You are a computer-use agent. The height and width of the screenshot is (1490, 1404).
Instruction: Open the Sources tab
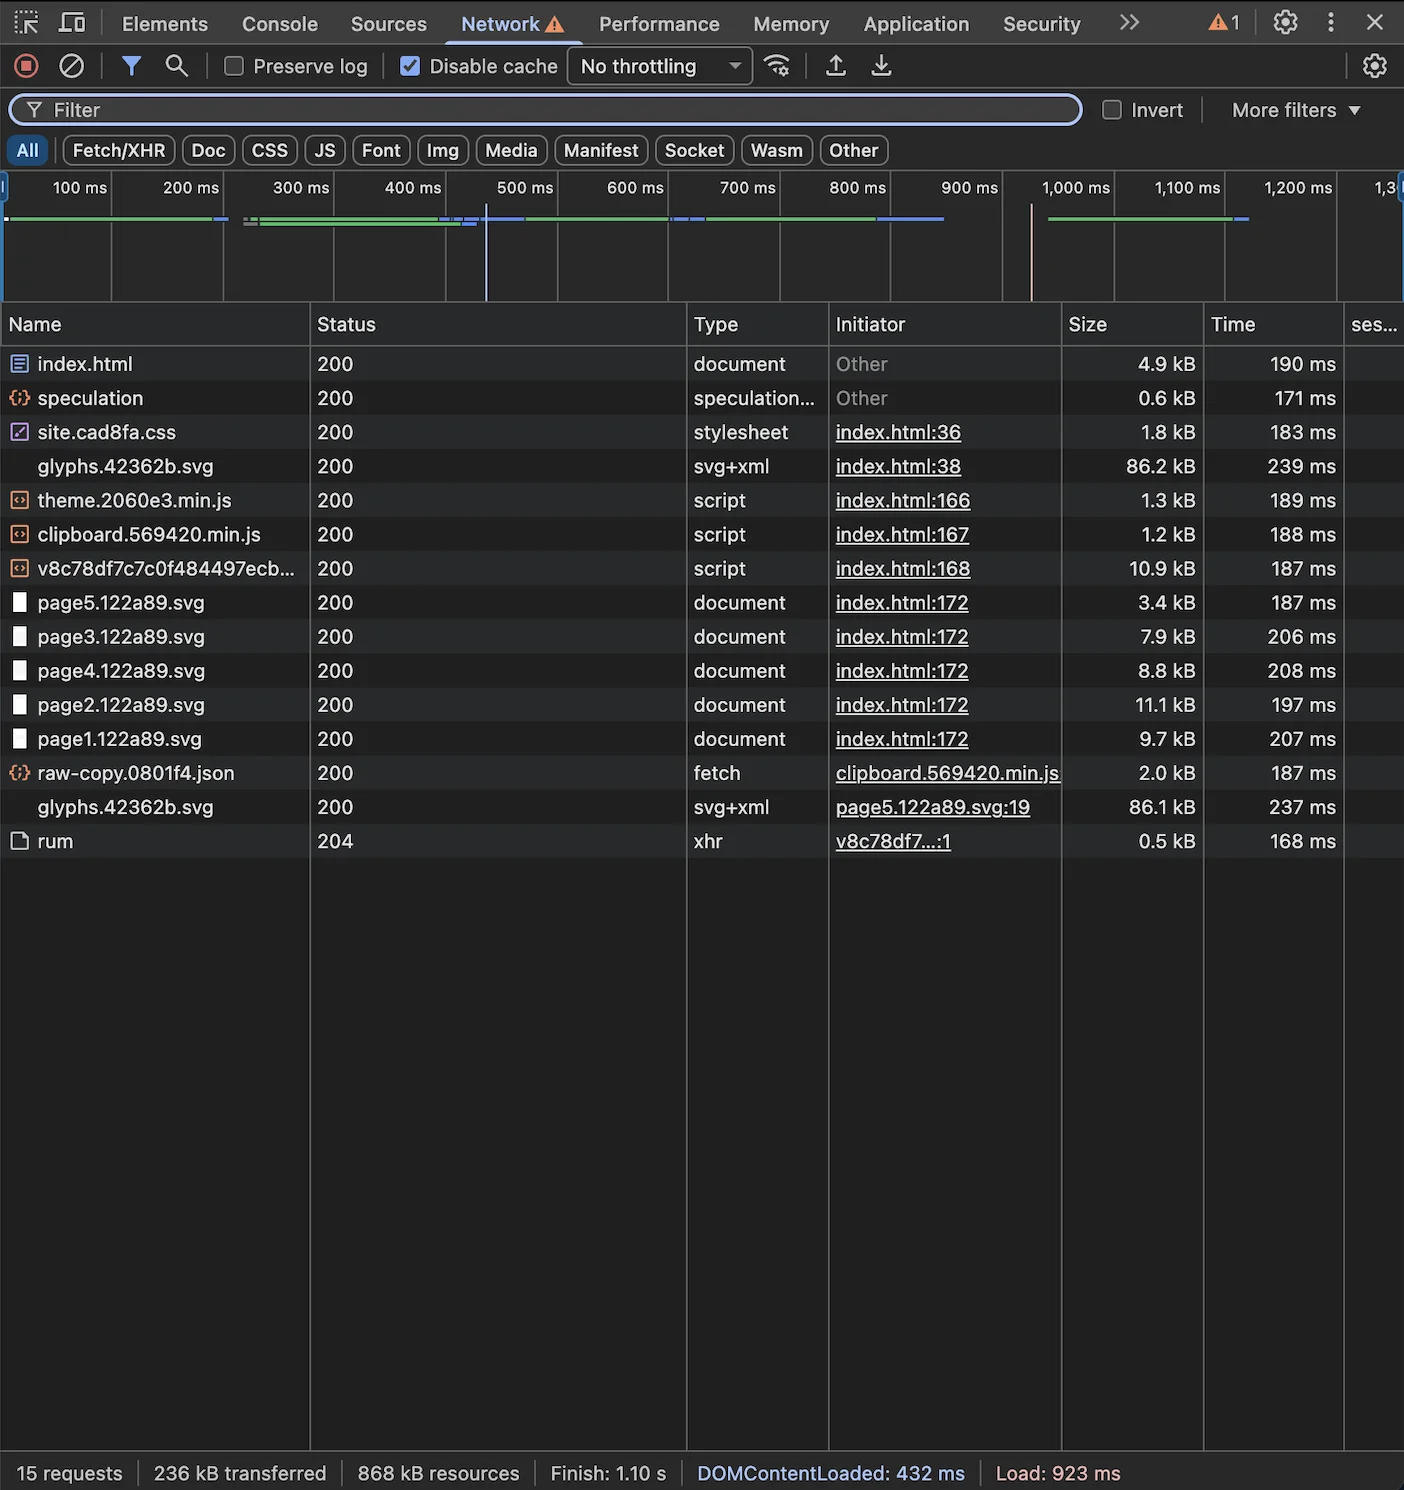point(389,23)
